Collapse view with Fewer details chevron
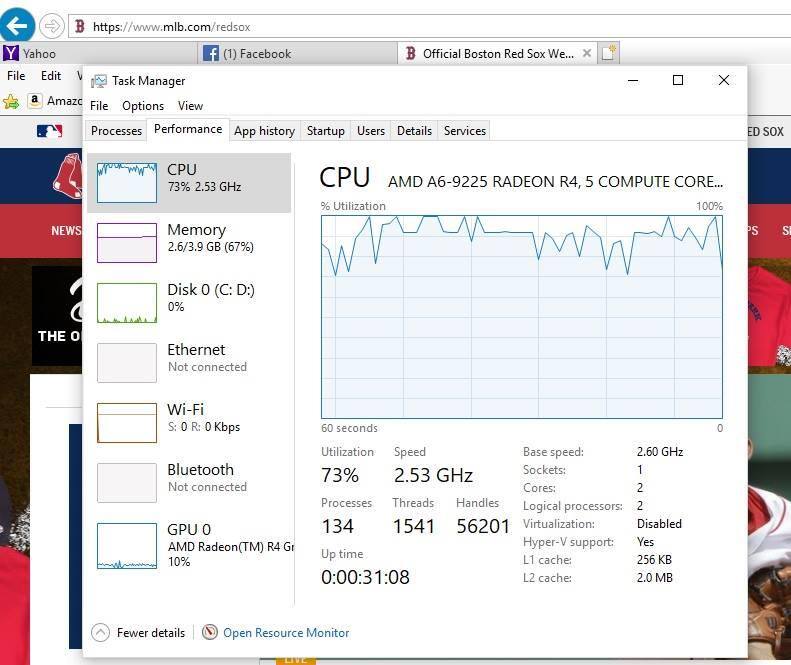Screen dimensions: 791x665 coord(100,632)
